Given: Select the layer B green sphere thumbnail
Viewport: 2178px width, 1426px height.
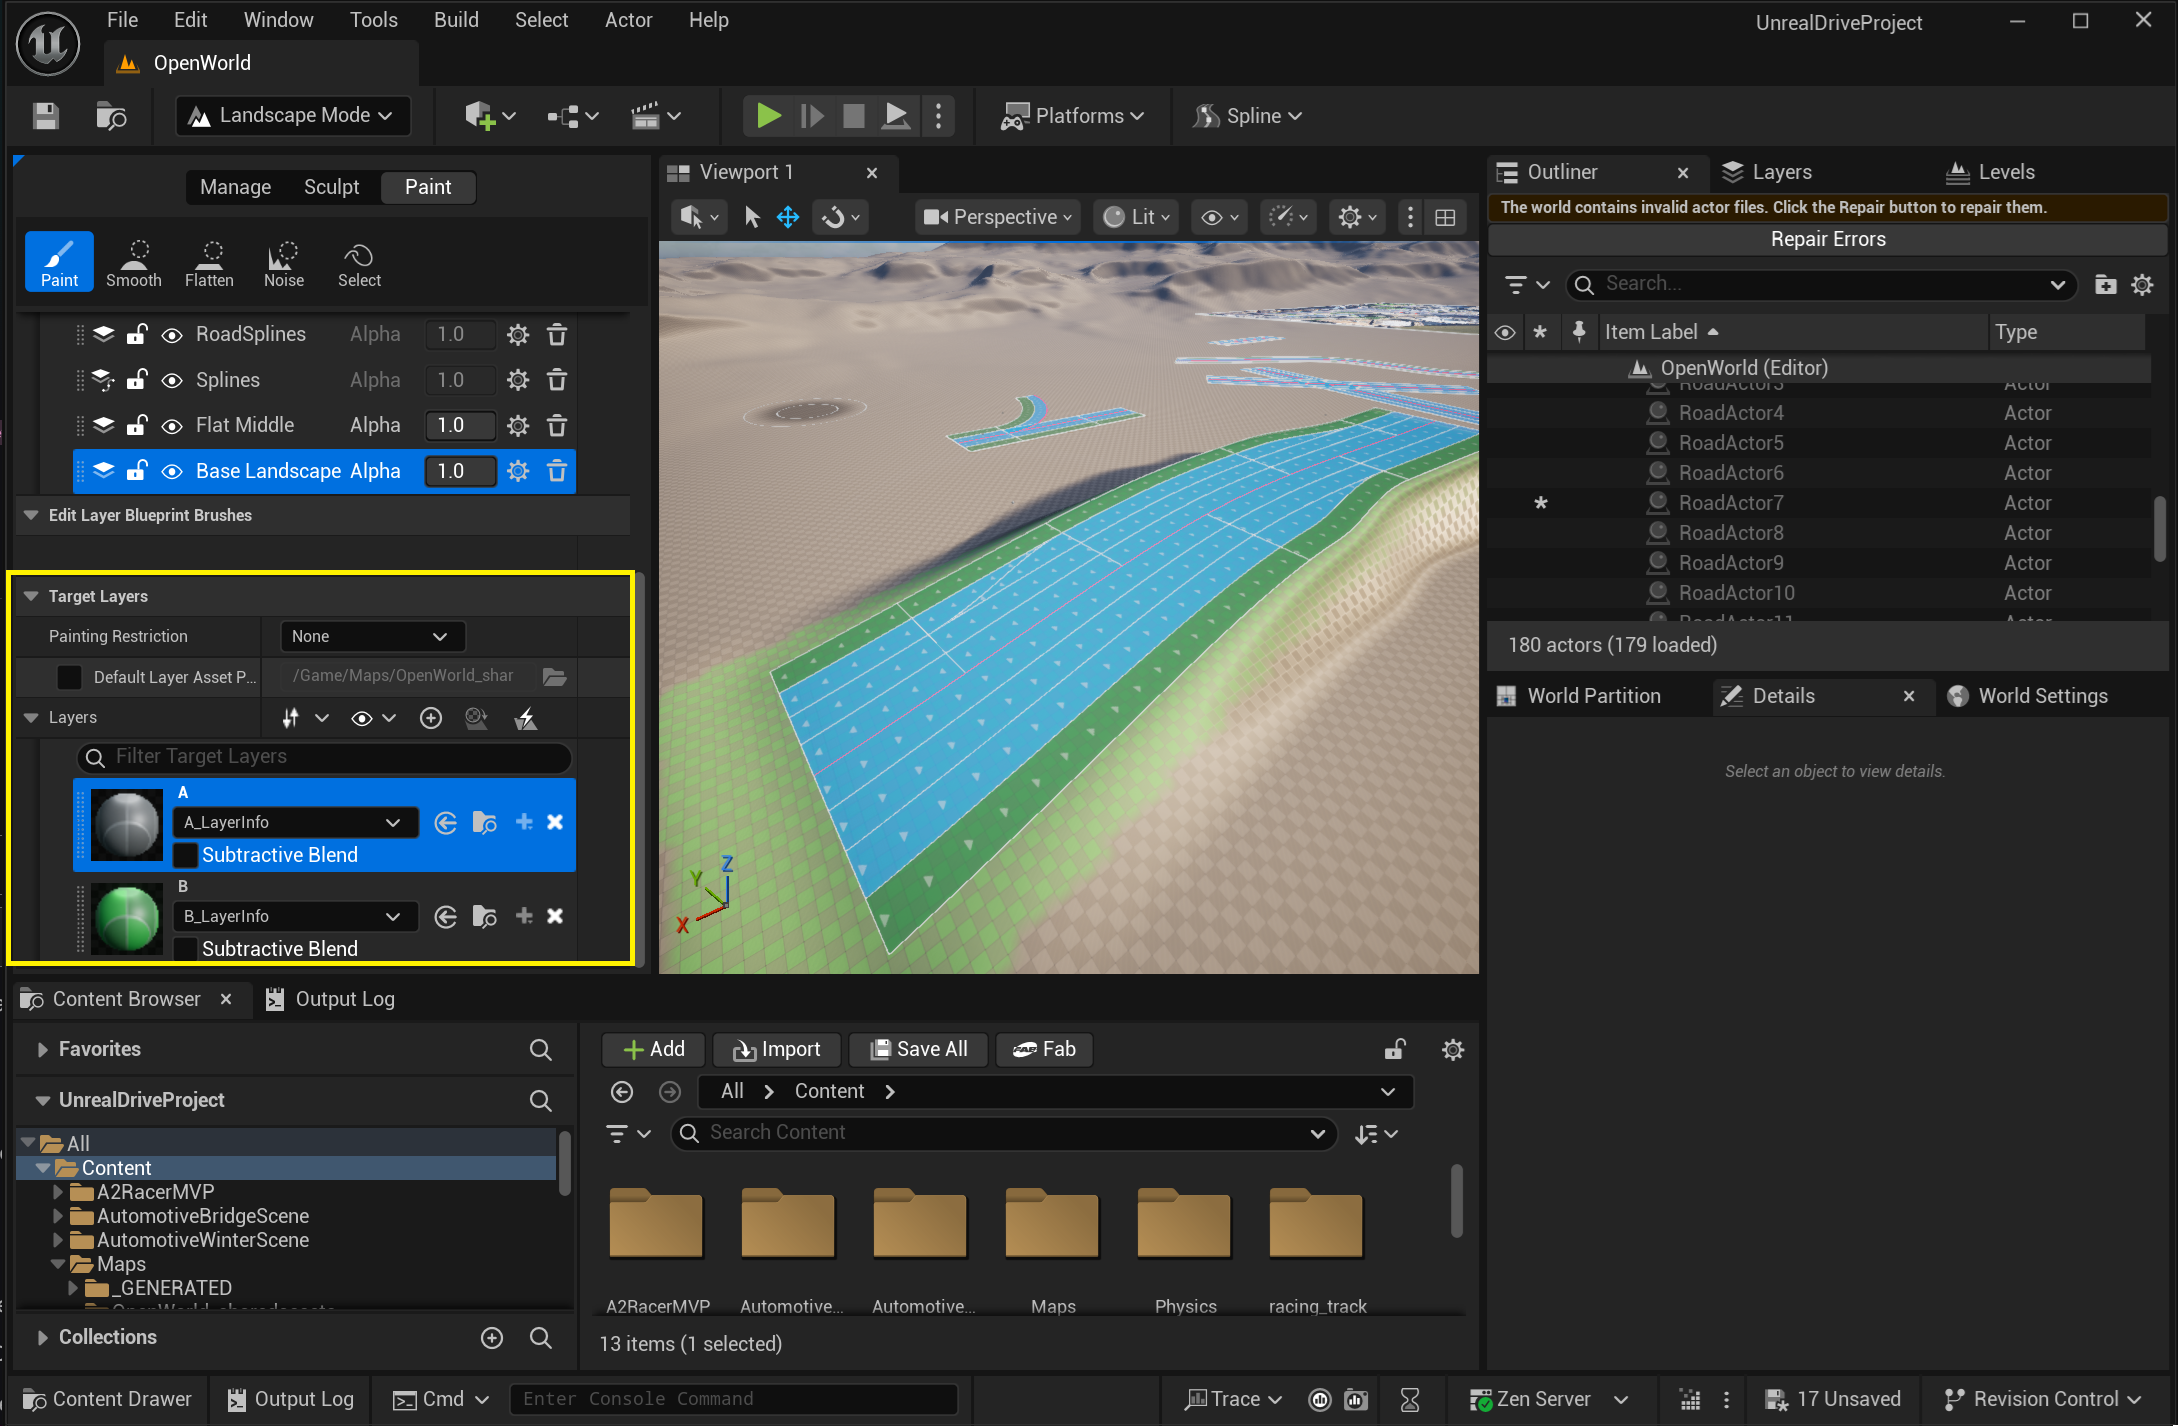Looking at the screenshot, I should [127, 919].
